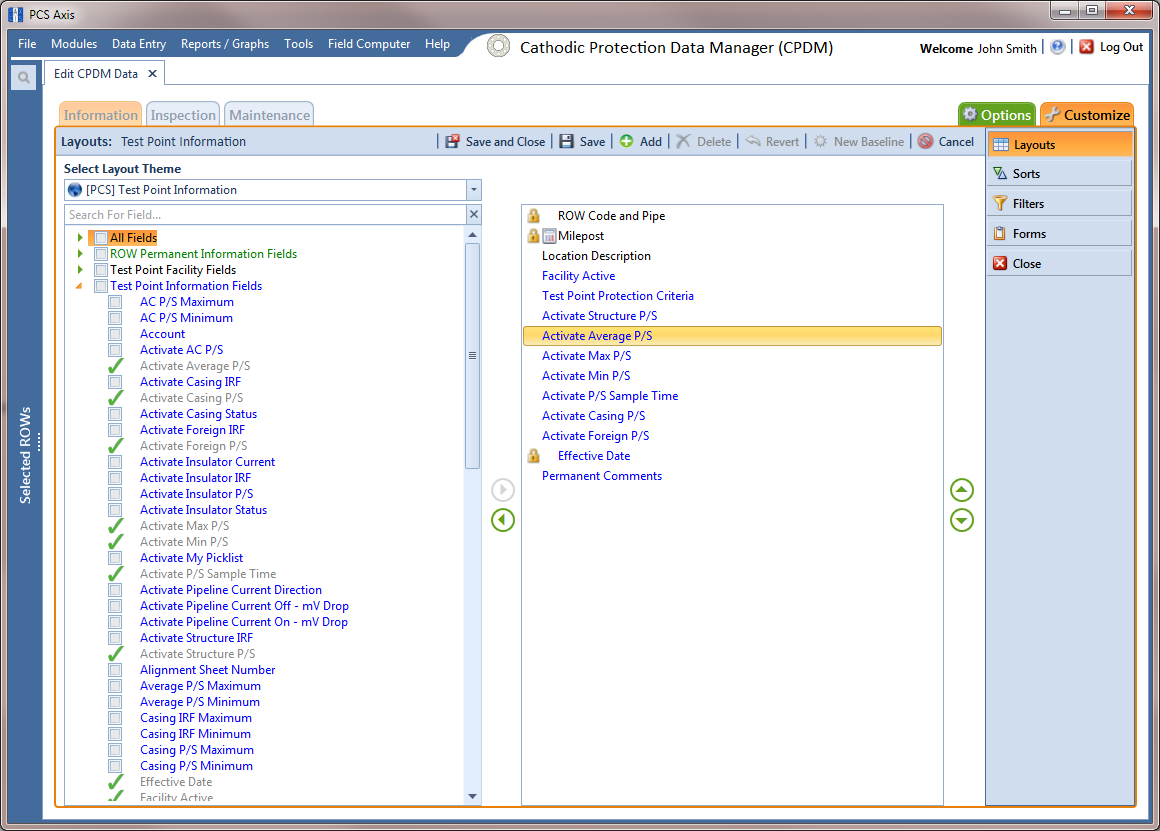Open the Reports / Graphs menu
The width and height of the screenshot is (1160, 831).
[225, 44]
